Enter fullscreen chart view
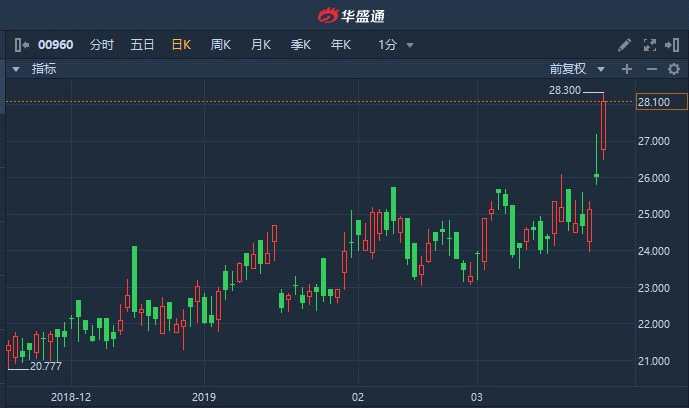The height and width of the screenshot is (408, 689). tap(649, 45)
